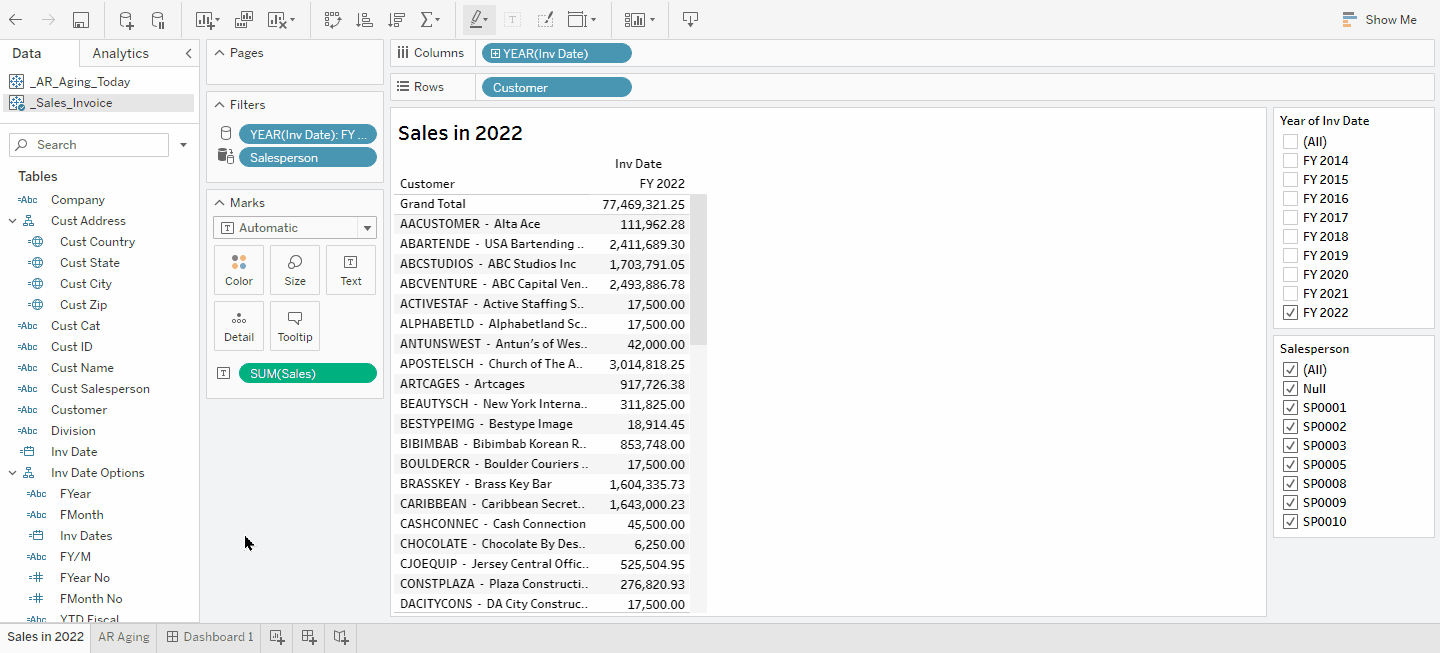Open the AR Aging sheet tab

point(123,637)
